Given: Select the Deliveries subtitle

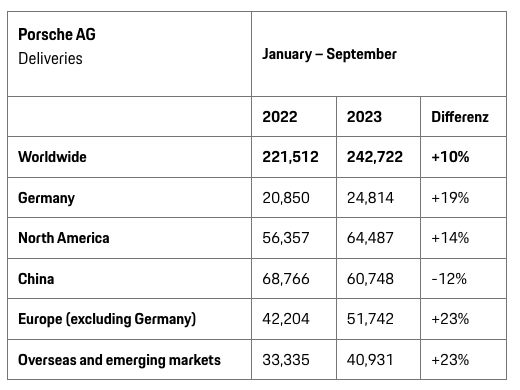Looking at the screenshot, I should click(50, 59).
